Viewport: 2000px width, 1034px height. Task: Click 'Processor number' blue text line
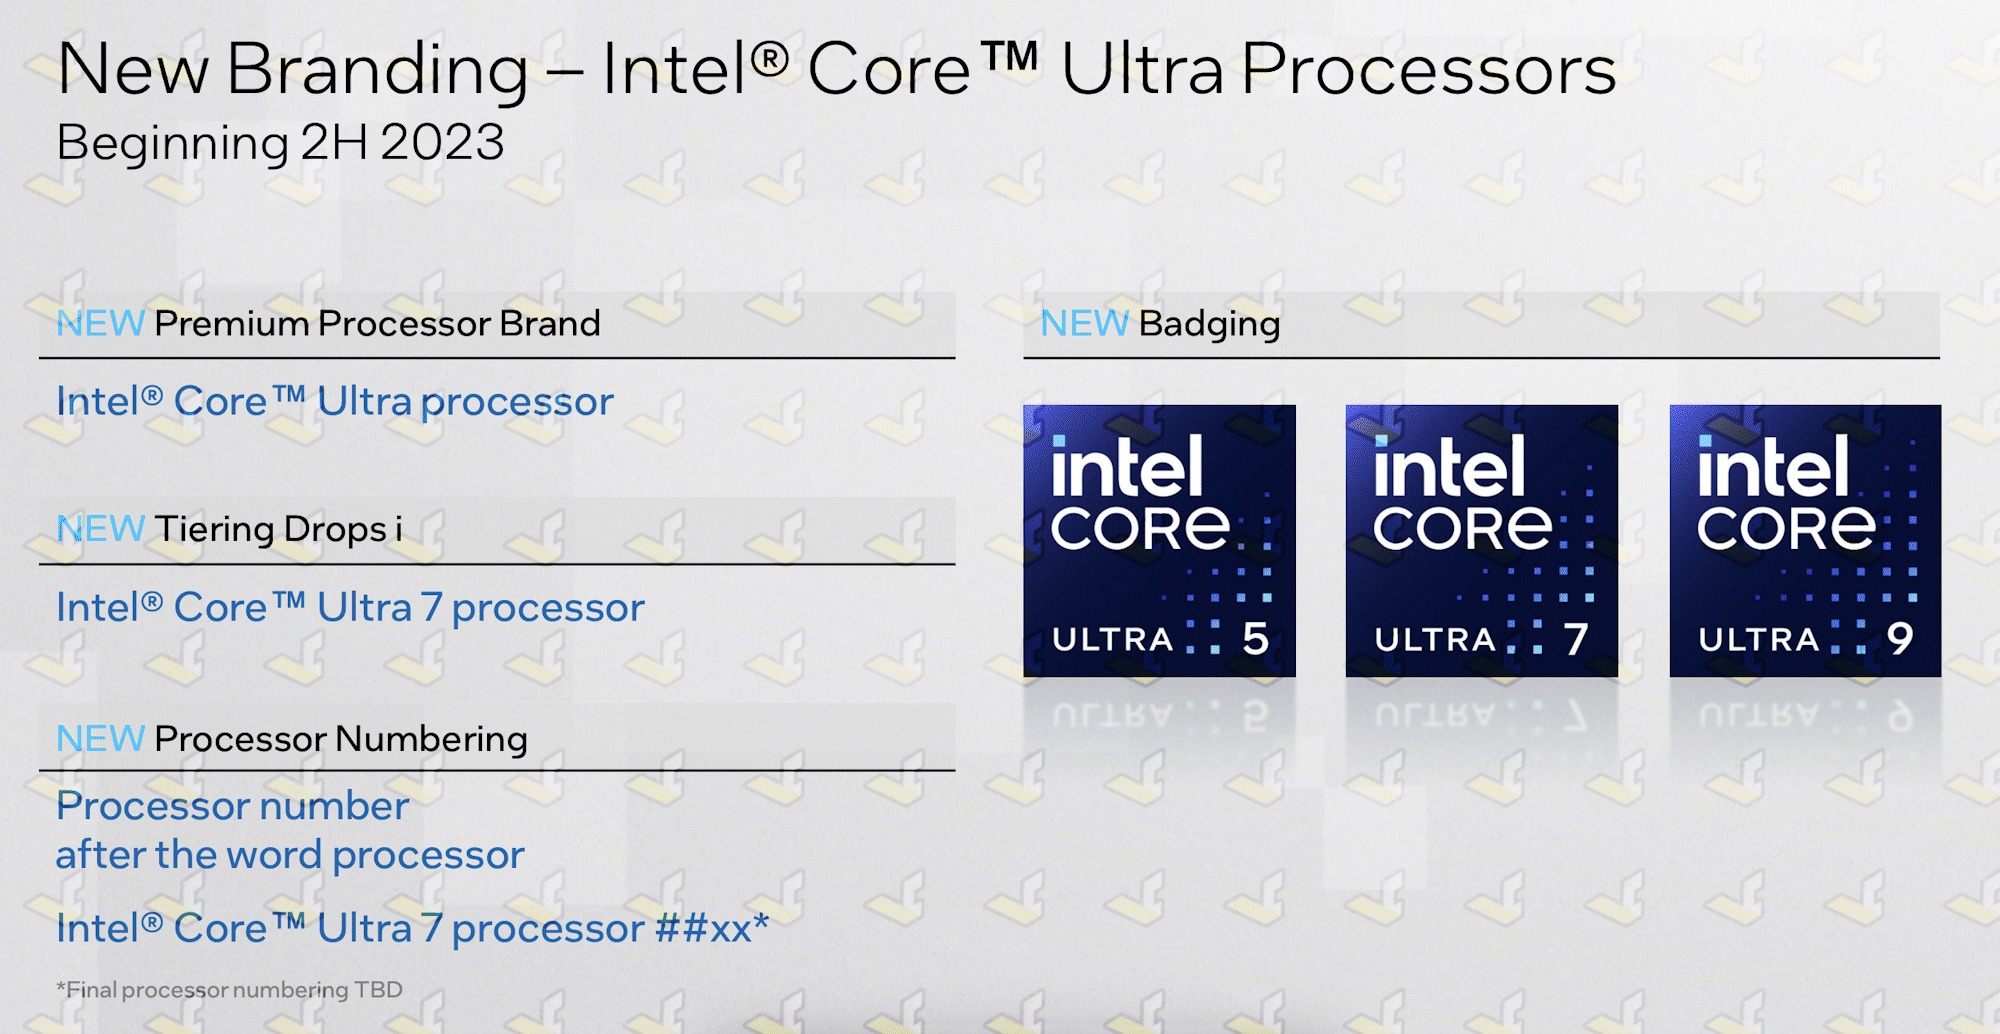(232, 806)
